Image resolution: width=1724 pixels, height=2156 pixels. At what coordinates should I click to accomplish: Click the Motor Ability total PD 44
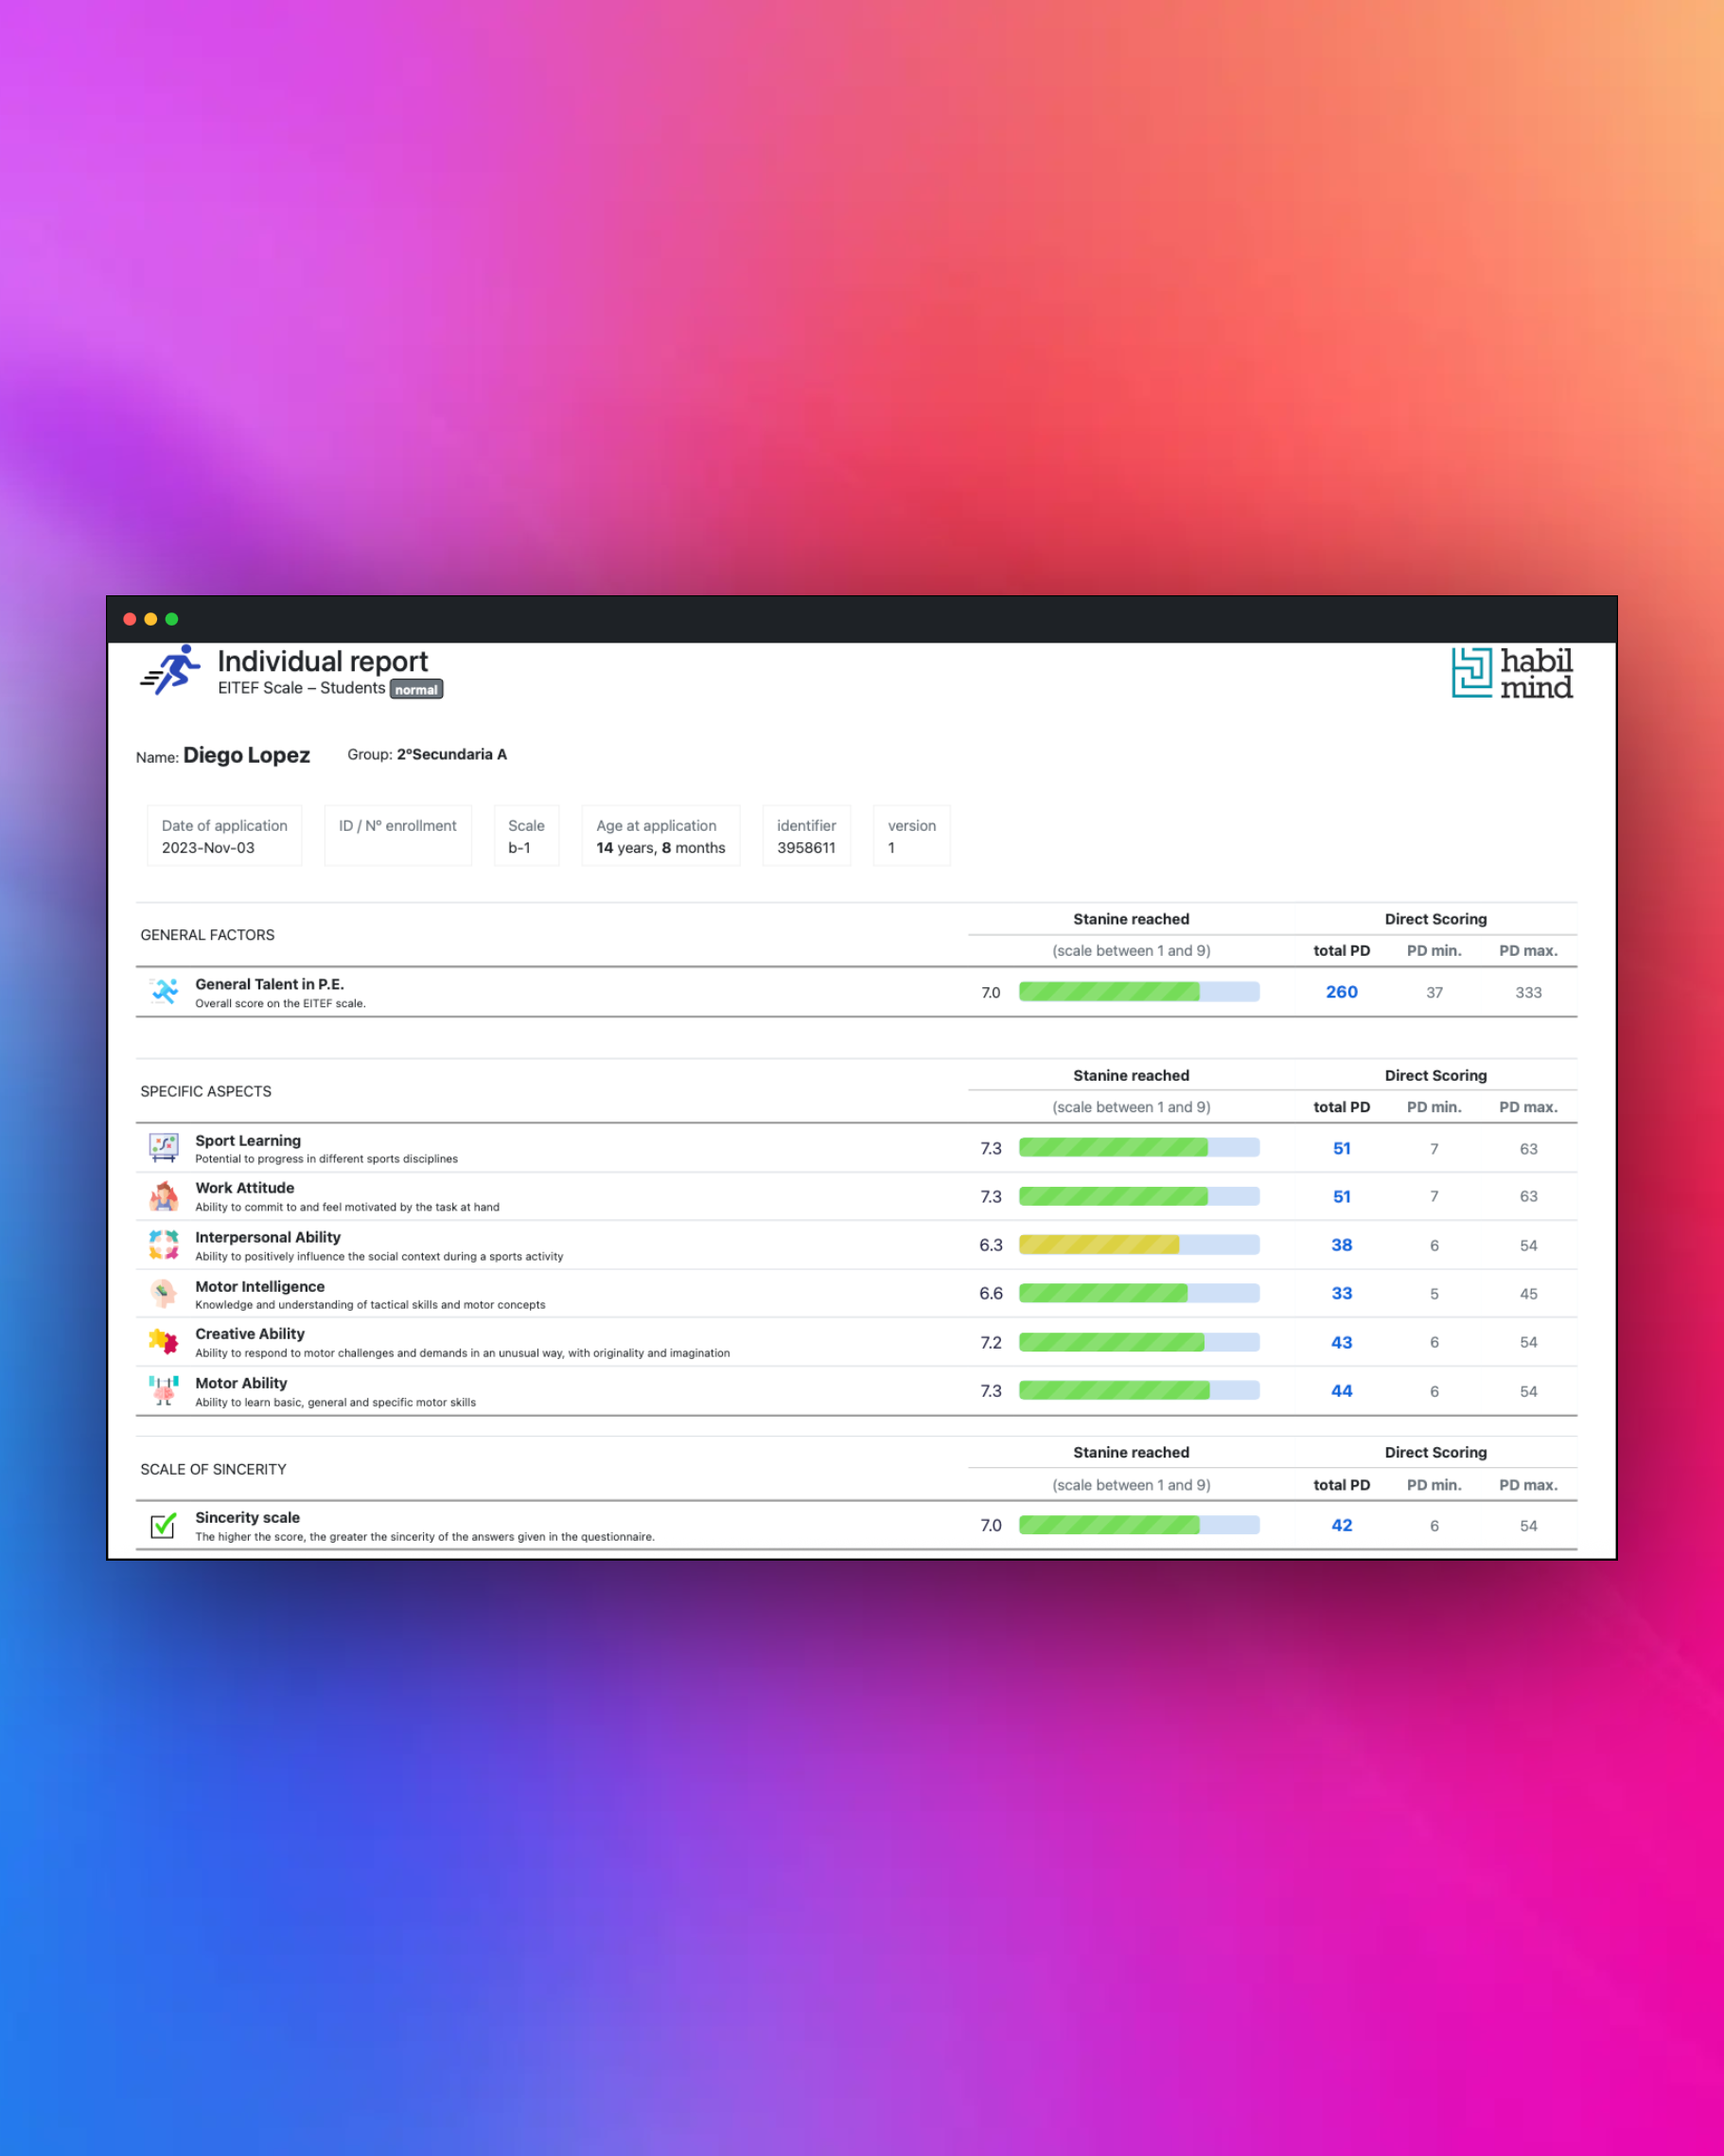coord(1342,1391)
